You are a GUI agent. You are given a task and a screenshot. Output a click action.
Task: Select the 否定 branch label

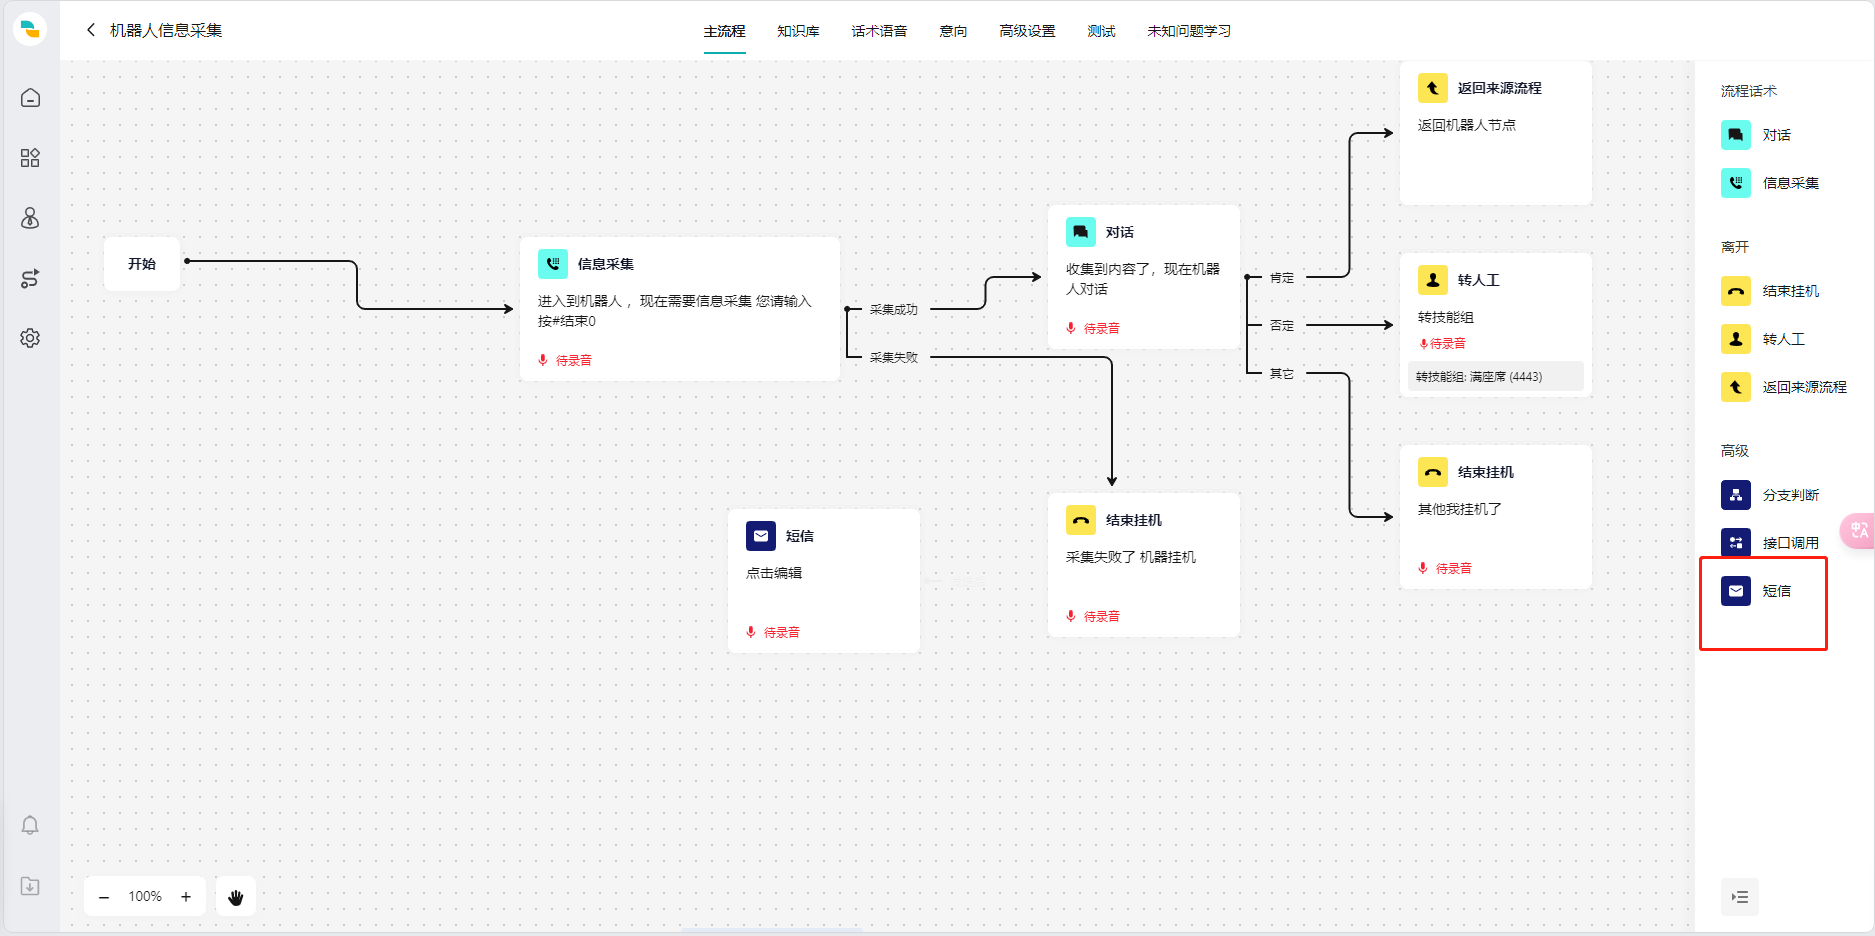coord(1282,326)
